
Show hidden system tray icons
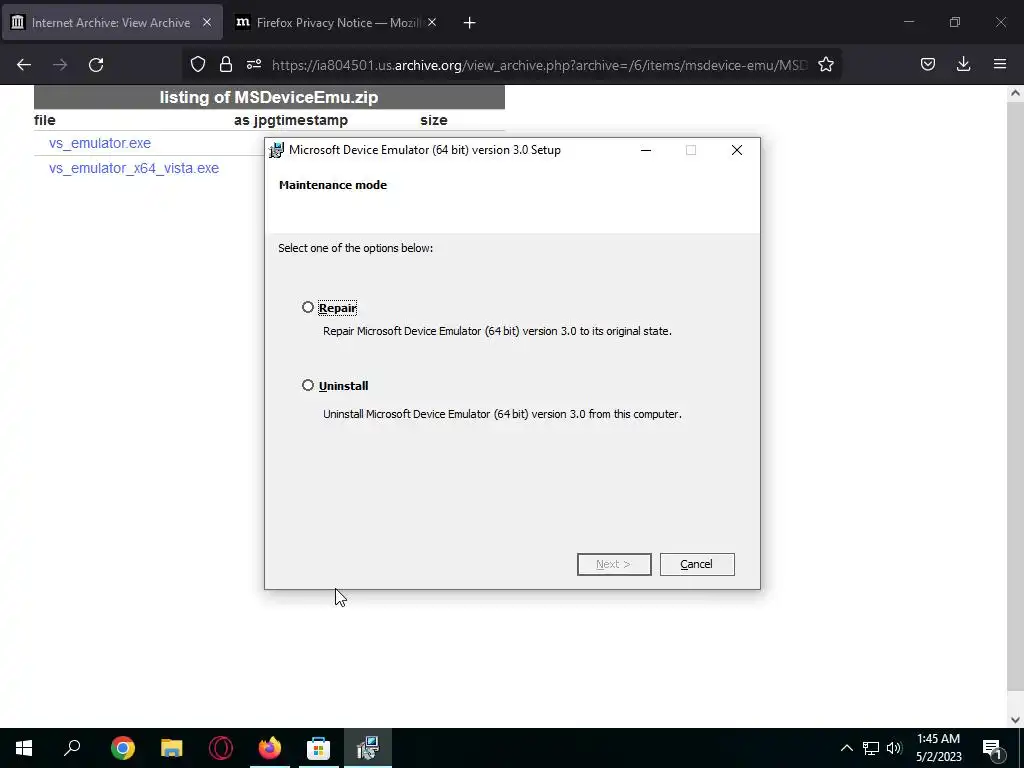(846, 748)
